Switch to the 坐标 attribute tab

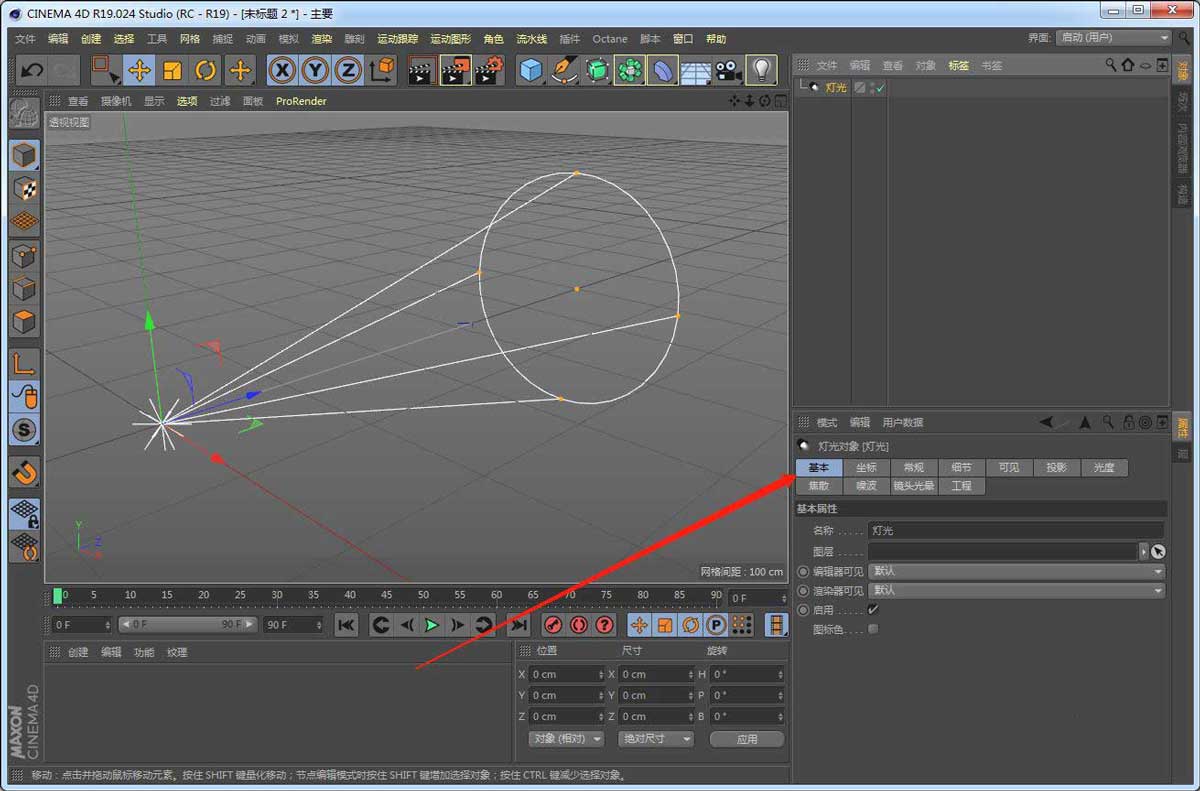pyautogui.click(x=866, y=467)
